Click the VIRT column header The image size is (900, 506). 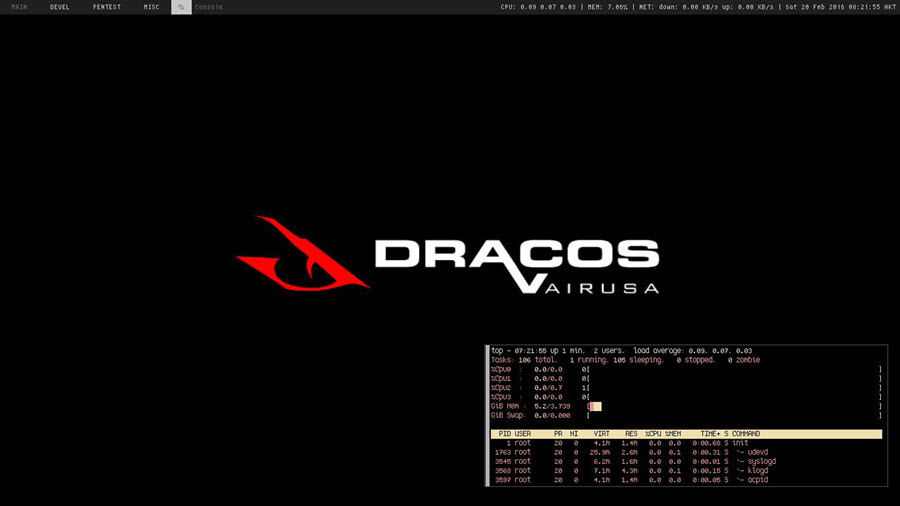(602, 434)
